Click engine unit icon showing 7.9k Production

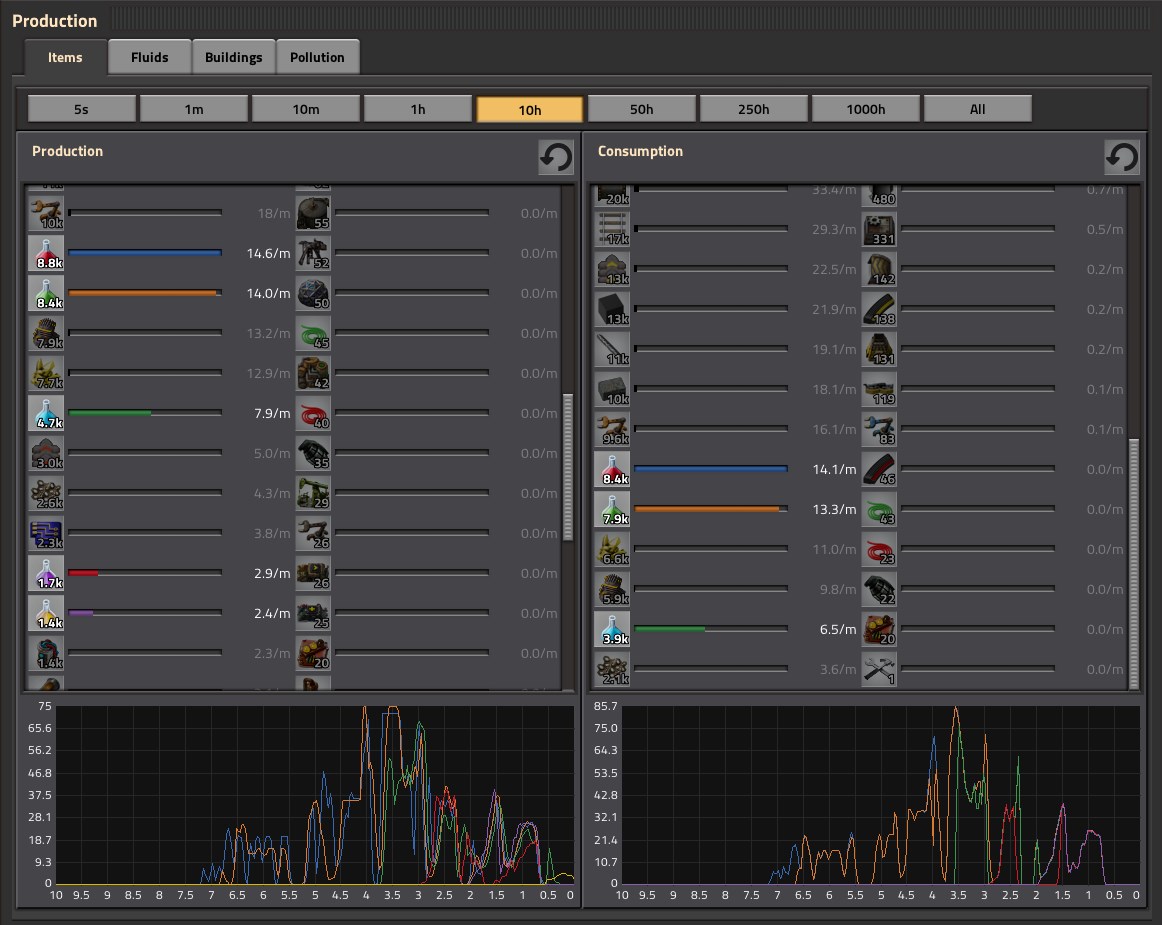tap(46, 334)
